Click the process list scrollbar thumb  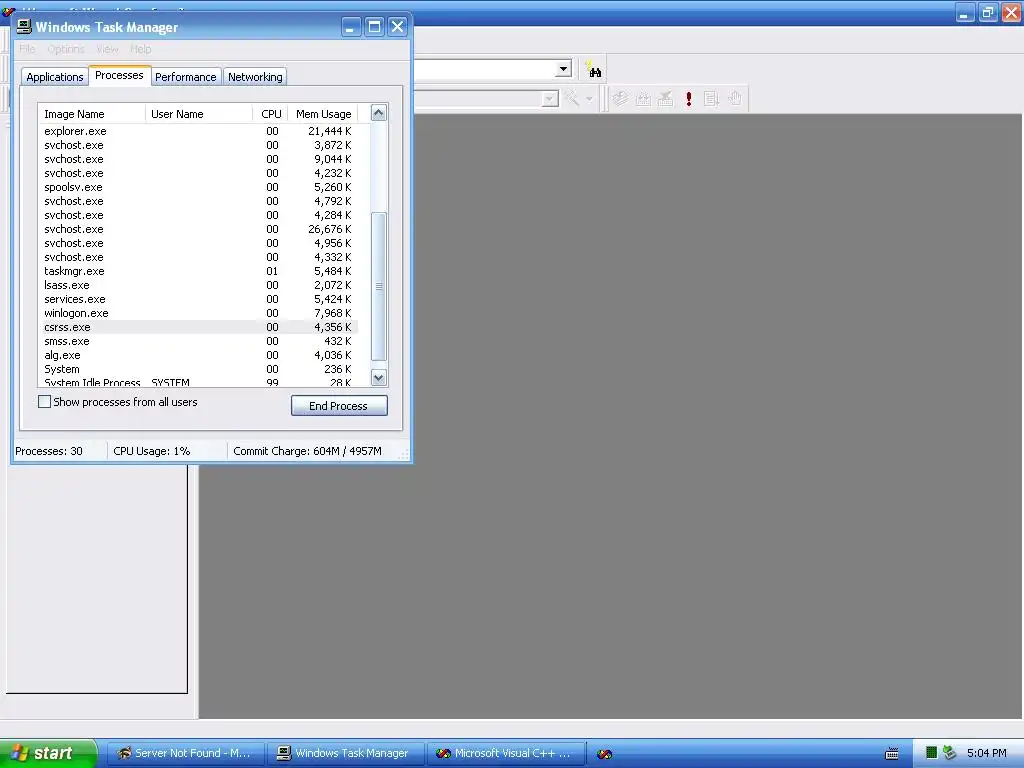379,286
